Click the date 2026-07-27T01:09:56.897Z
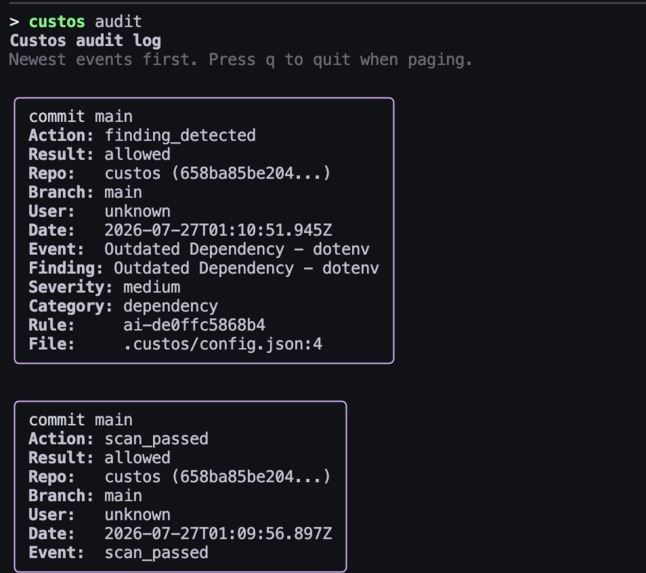 click(x=218, y=533)
